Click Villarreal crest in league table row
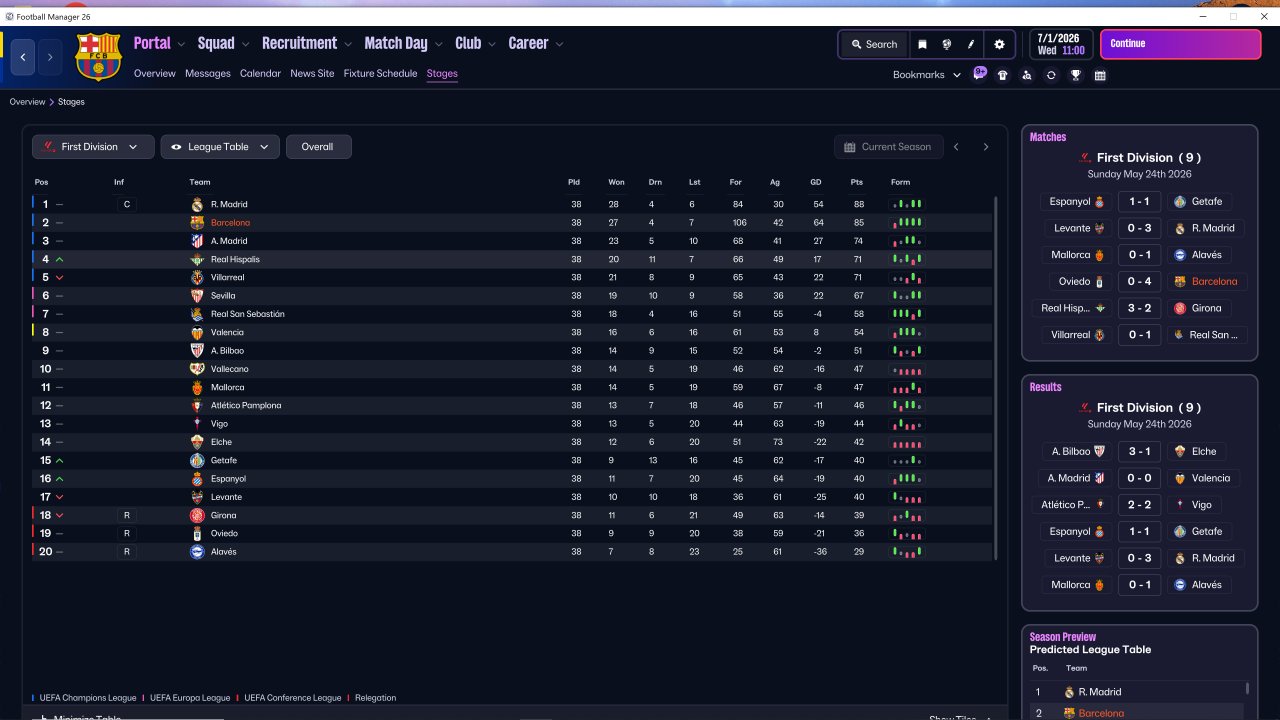 click(x=197, y=277)
